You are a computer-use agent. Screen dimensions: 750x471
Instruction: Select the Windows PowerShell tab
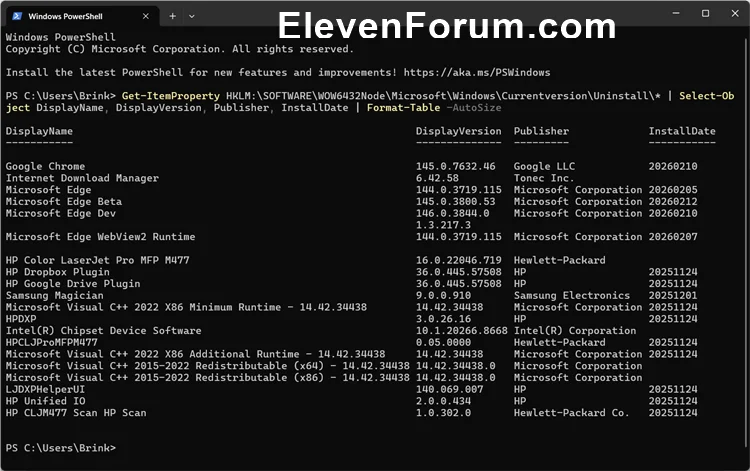(x=82, y=16)
